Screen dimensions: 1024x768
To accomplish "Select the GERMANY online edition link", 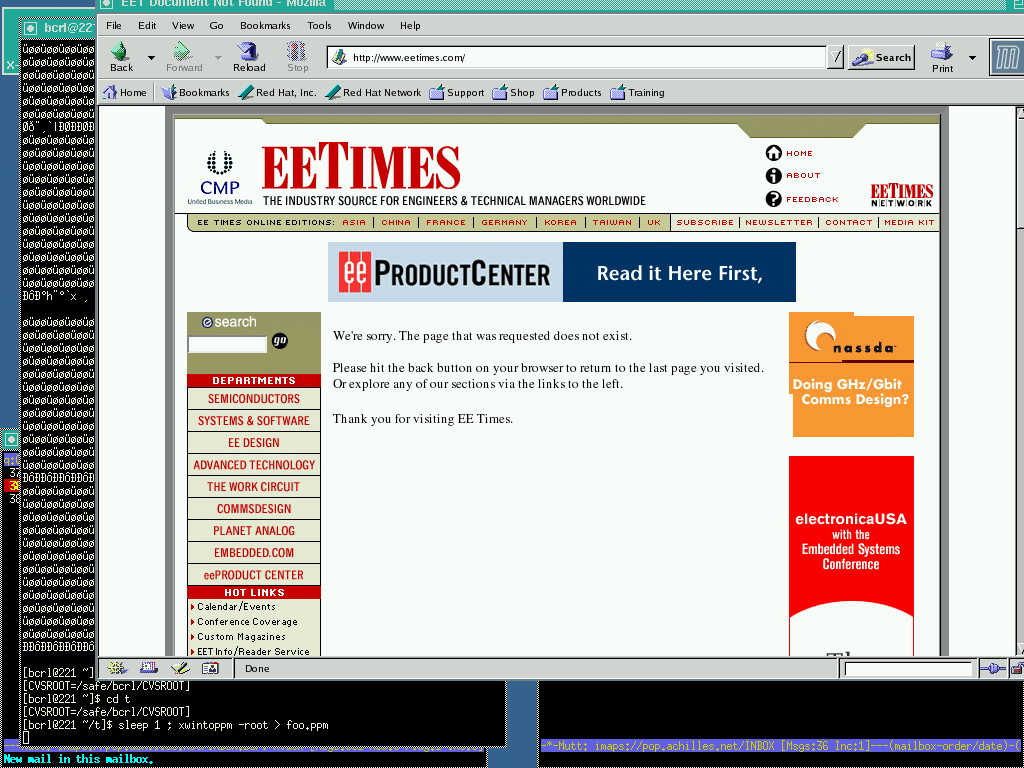I will 504,222.
